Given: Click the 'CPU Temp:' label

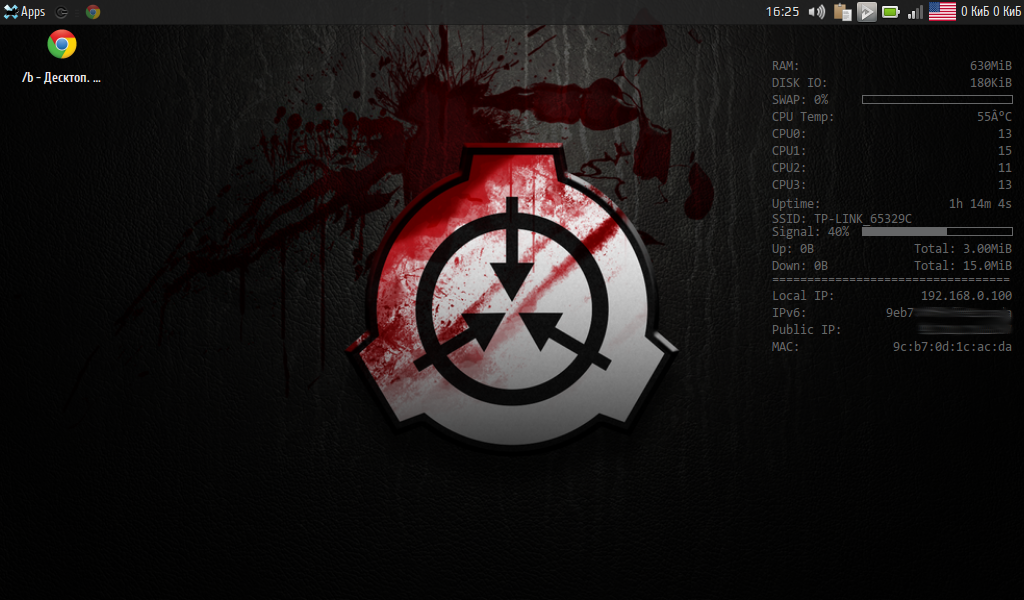Looking at the screenshot, I should pos(803,118).
